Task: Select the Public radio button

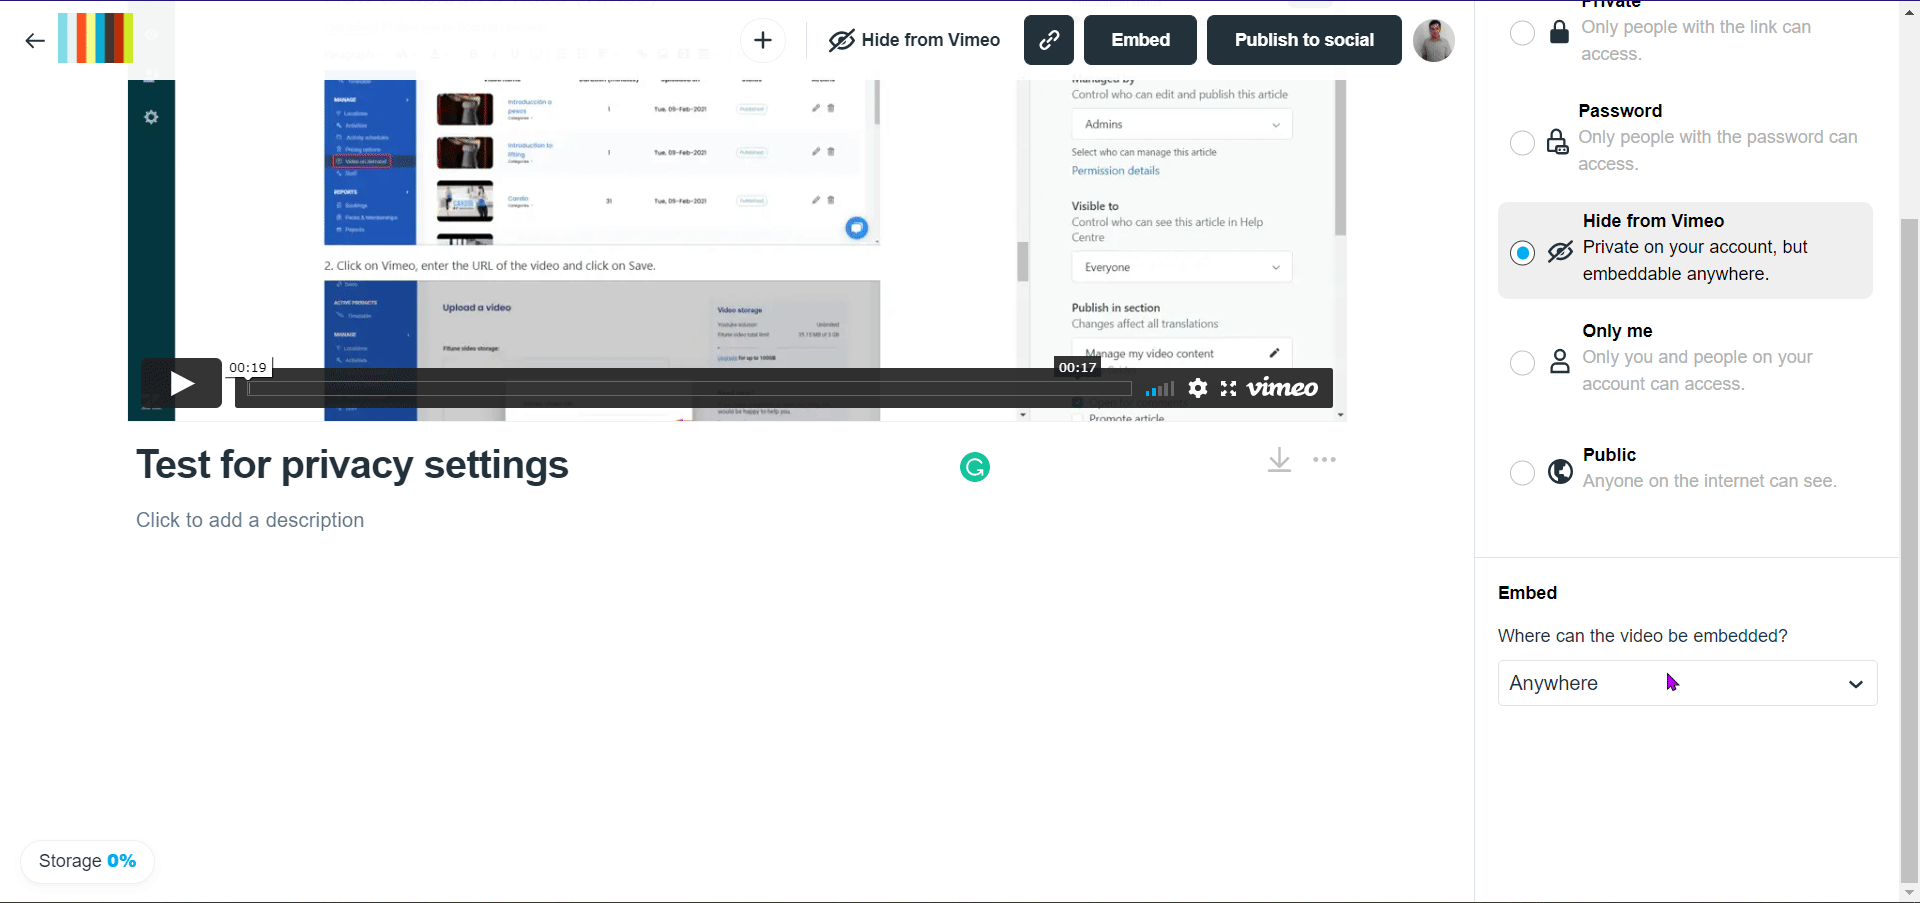Action: 1522,473
